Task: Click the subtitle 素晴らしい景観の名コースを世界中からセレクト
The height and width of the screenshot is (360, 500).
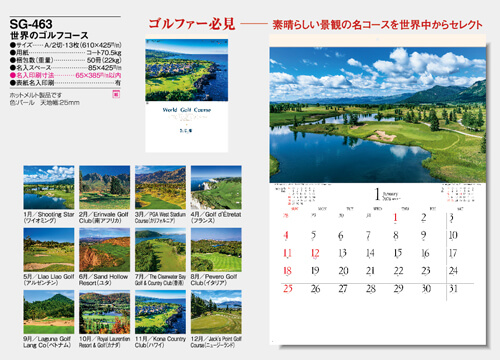Action: click(378, 25)
